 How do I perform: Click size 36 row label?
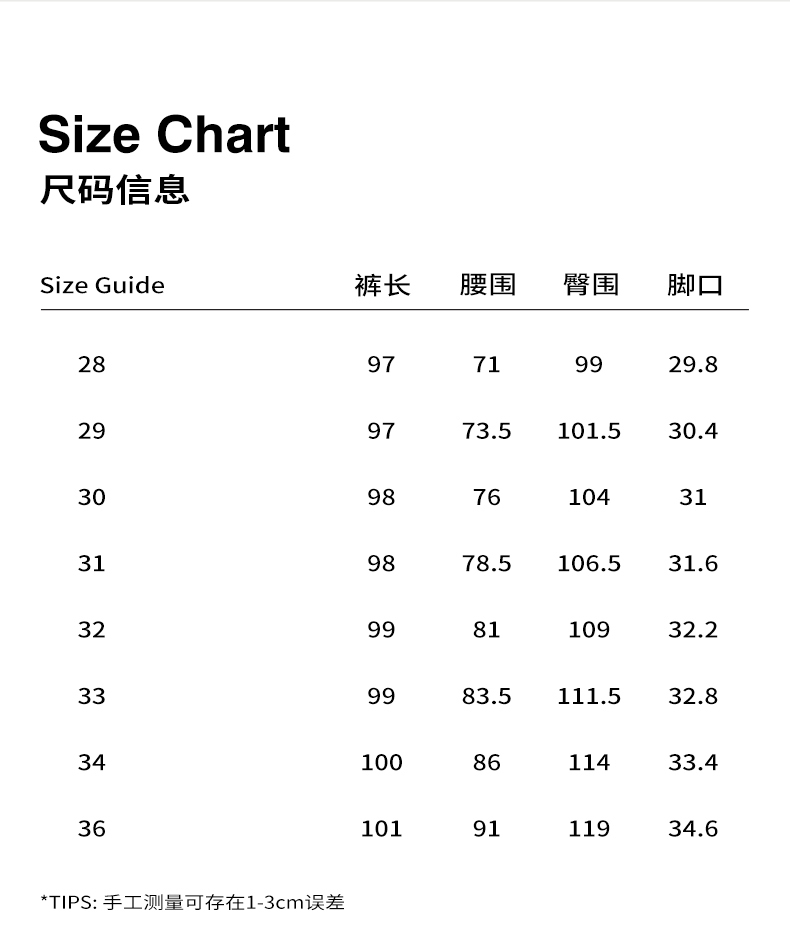pyautogui.click(x=91, y=829)
